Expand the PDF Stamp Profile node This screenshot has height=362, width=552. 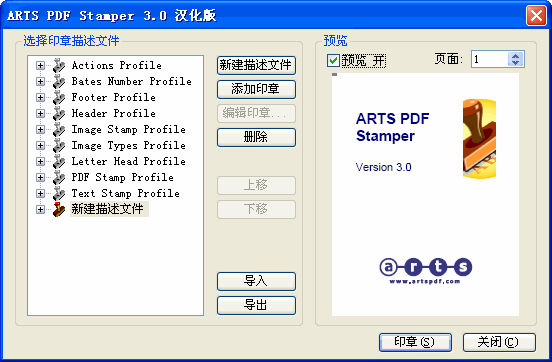click(40, 177)
